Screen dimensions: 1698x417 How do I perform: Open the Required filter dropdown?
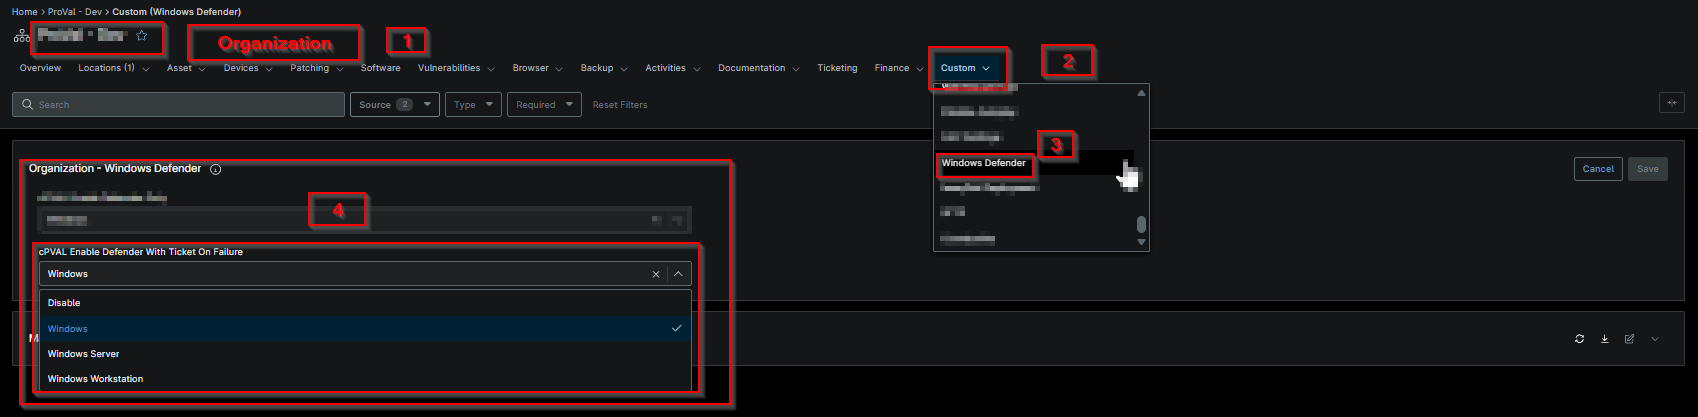click(544, 104)
